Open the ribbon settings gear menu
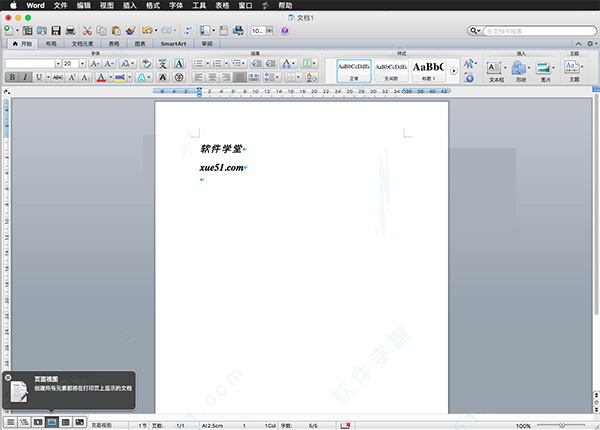The width and height of the screenshot is (600, 430). (x=592, y=44)
